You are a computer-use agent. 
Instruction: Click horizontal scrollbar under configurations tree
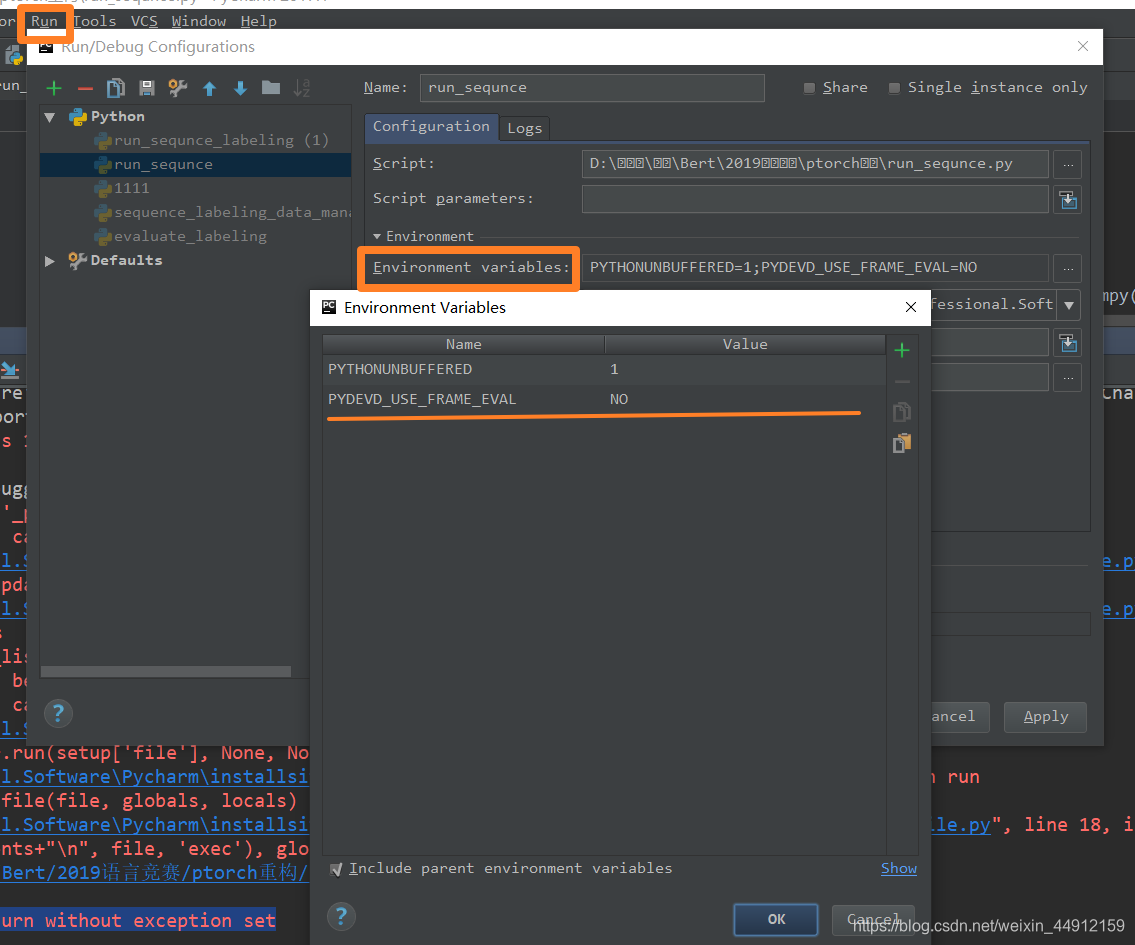click(166, 672)
